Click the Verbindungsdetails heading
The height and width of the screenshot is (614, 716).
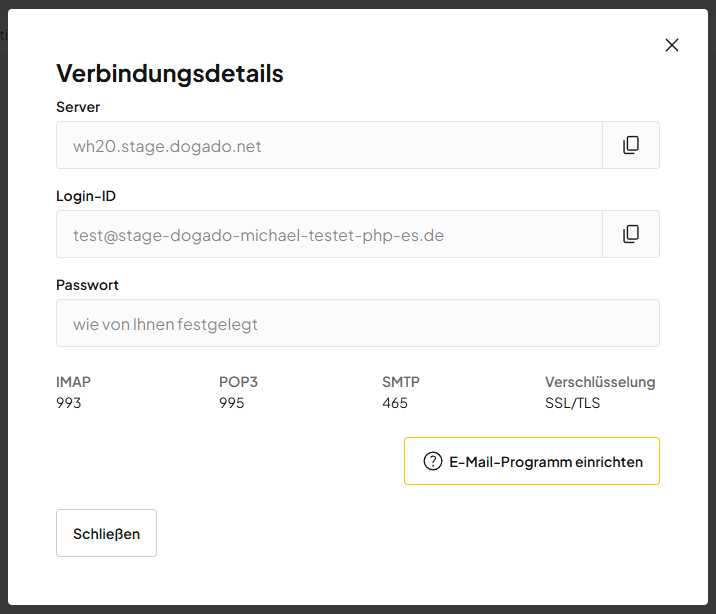[170, 73]
